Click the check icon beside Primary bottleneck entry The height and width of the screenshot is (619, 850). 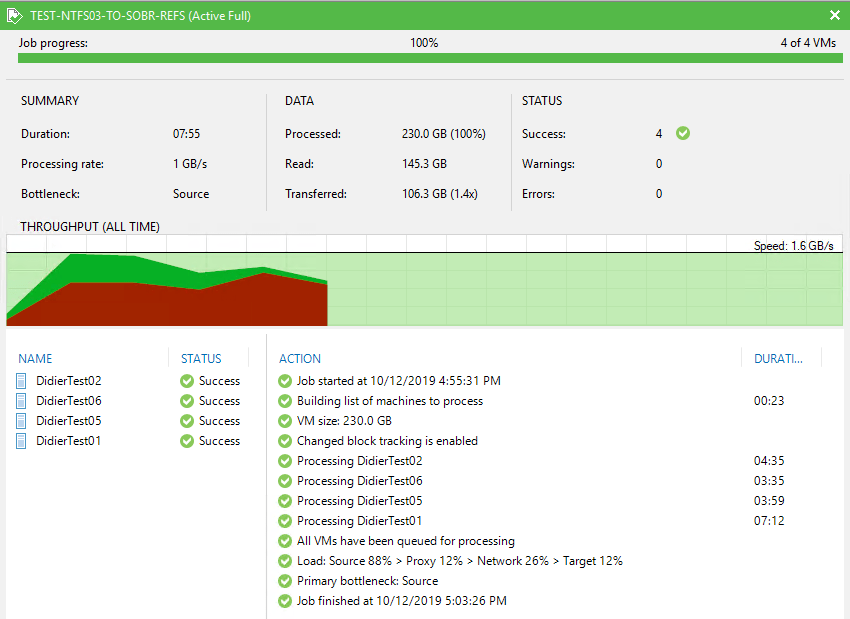coord(285,581)
